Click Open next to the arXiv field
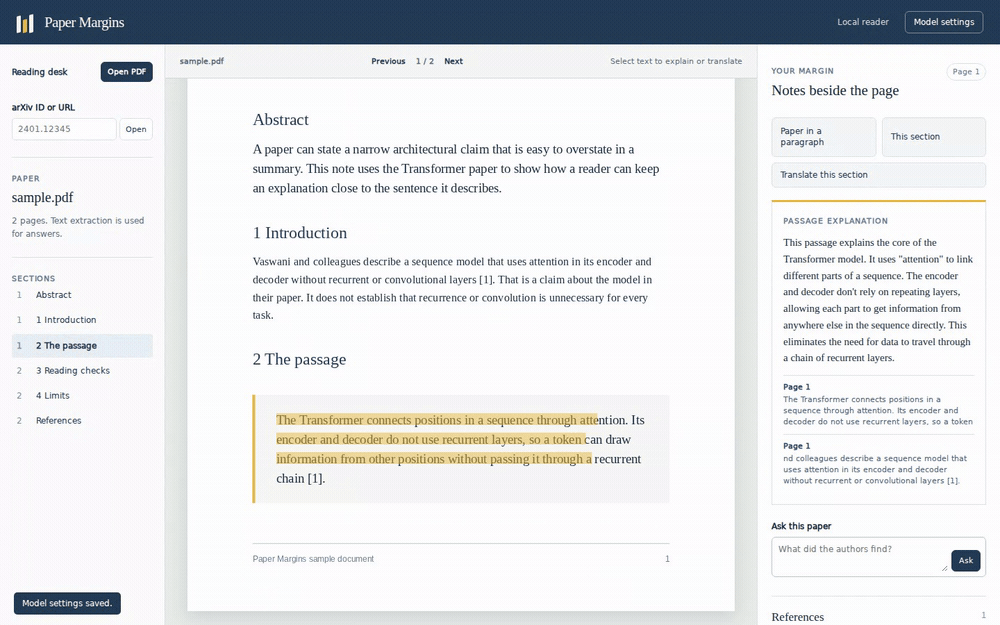This screenshot has height=625, width=1000. click(136, 129)
